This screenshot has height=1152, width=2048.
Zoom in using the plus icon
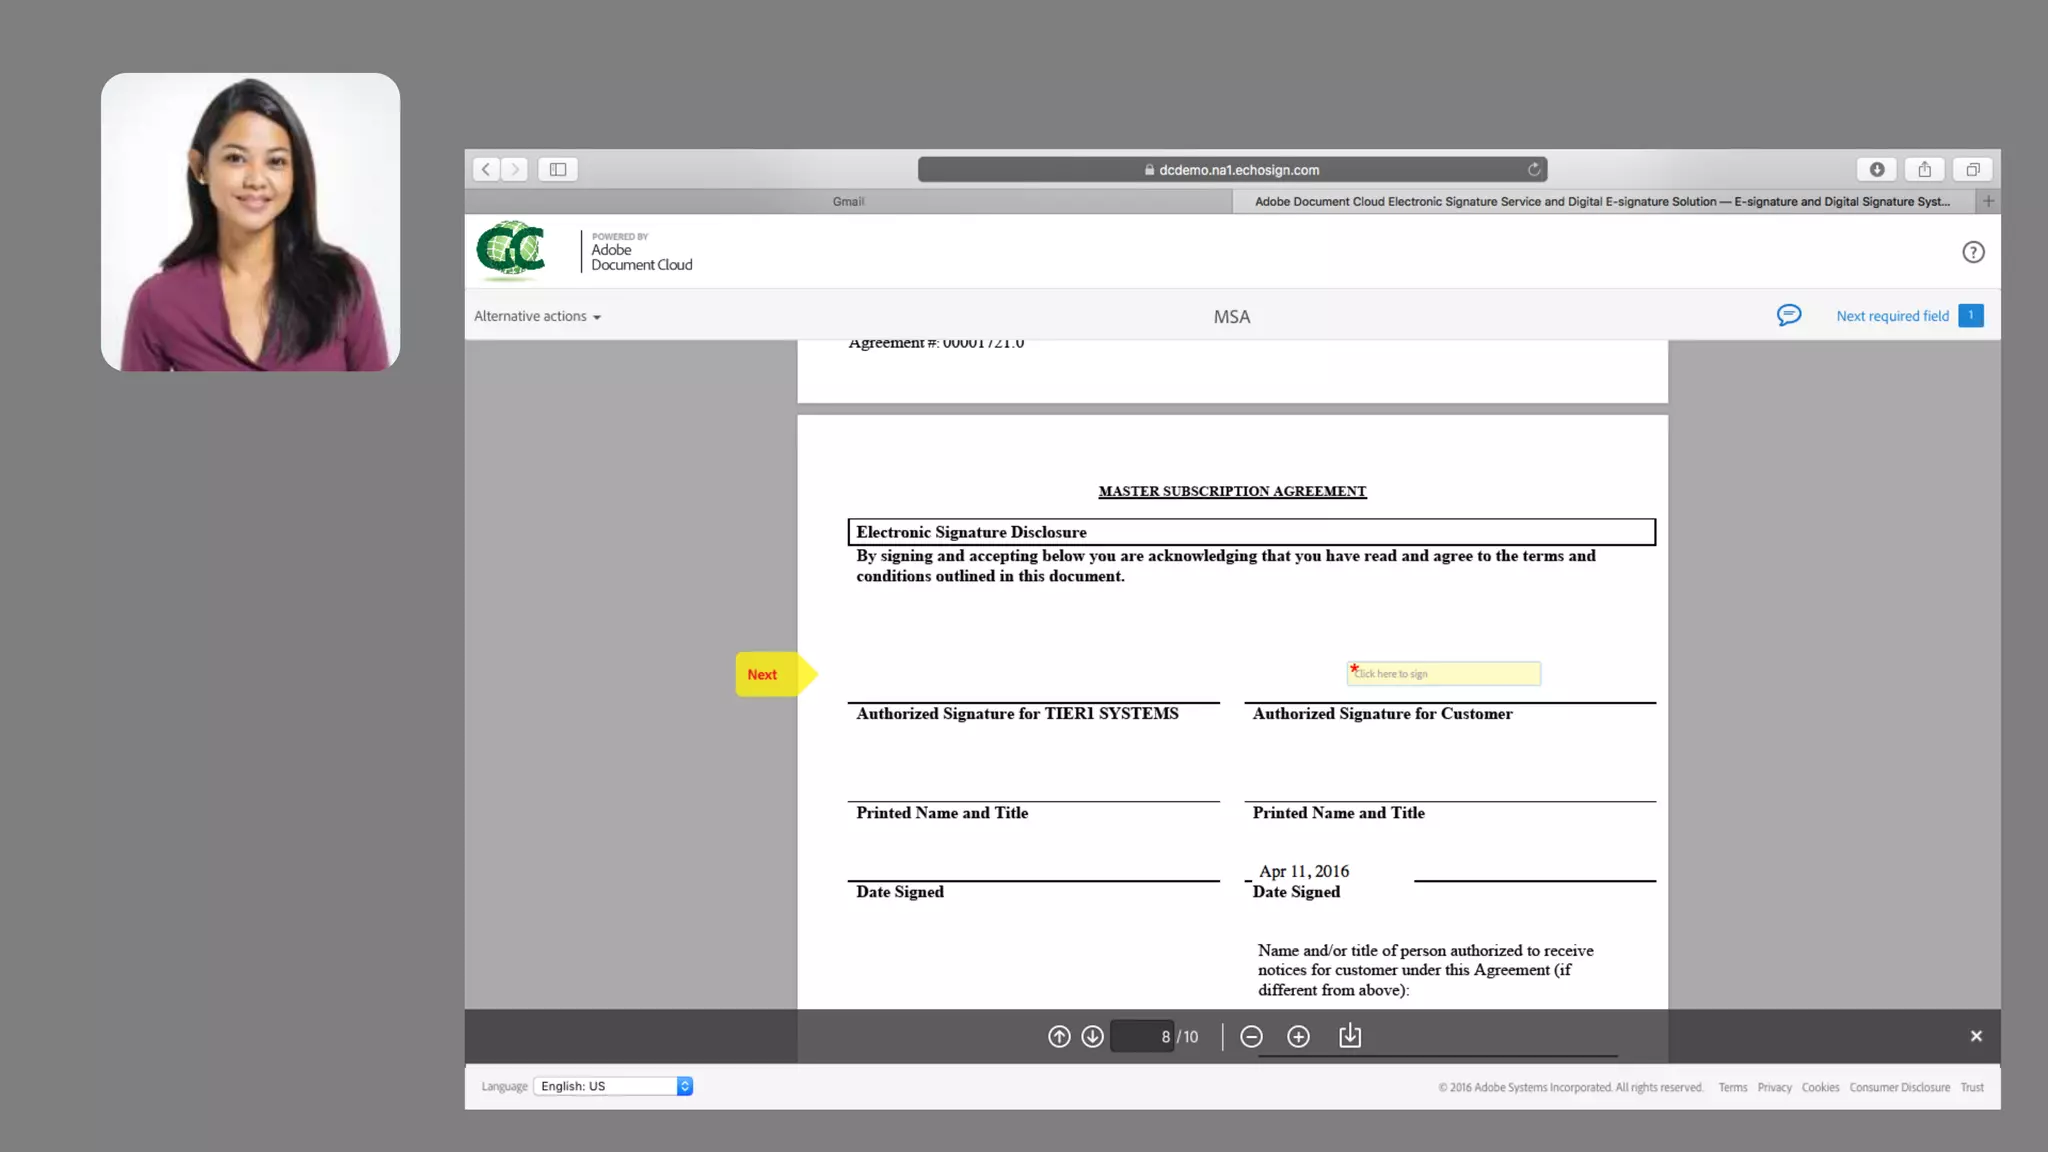(x=1298, y=1036)
